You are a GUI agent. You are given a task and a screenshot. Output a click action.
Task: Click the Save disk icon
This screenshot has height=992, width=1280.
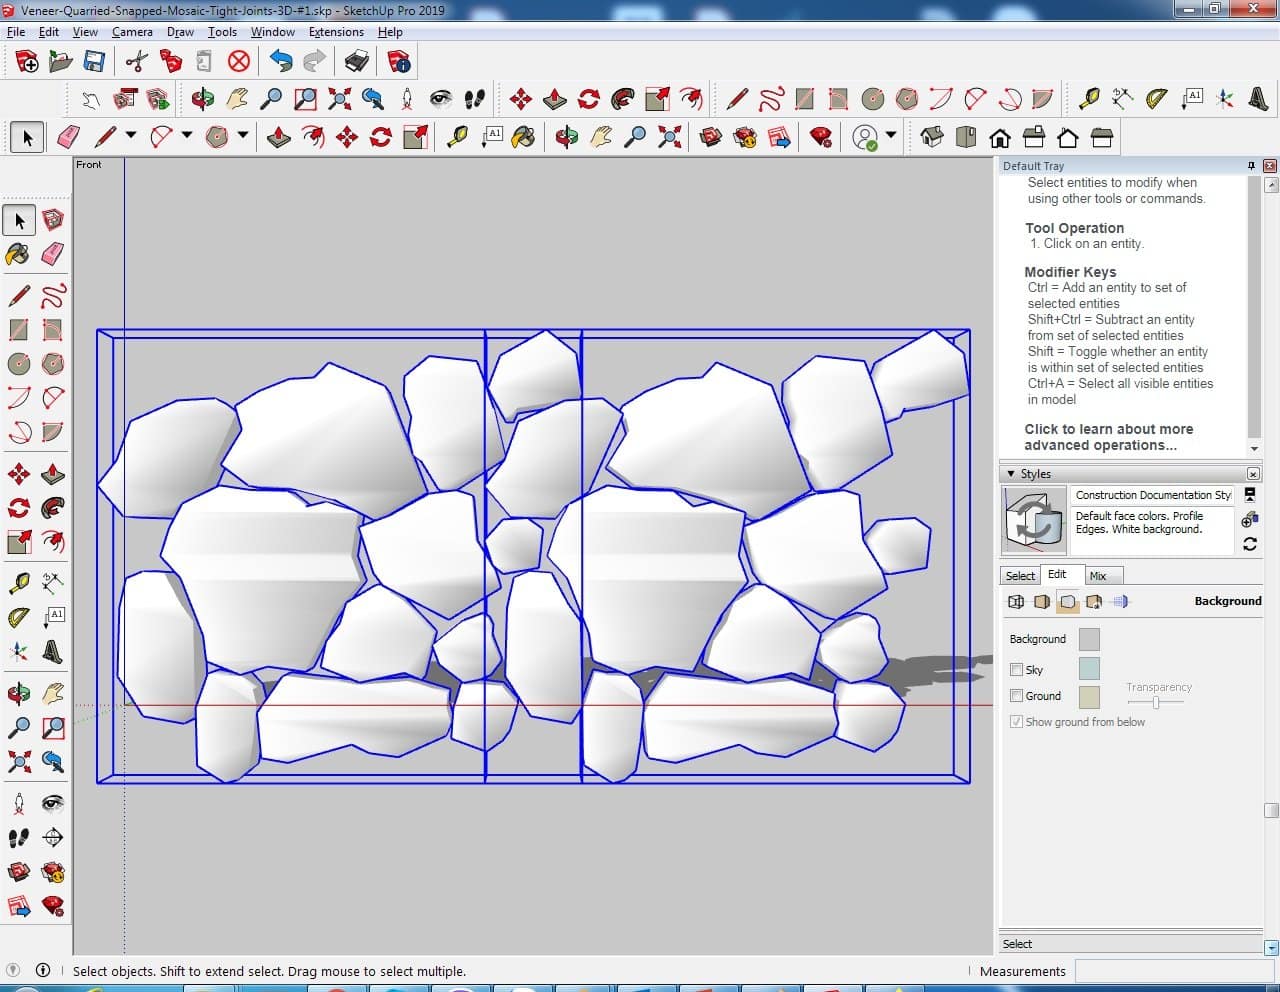pyautogui.click(x=94, y=62)
